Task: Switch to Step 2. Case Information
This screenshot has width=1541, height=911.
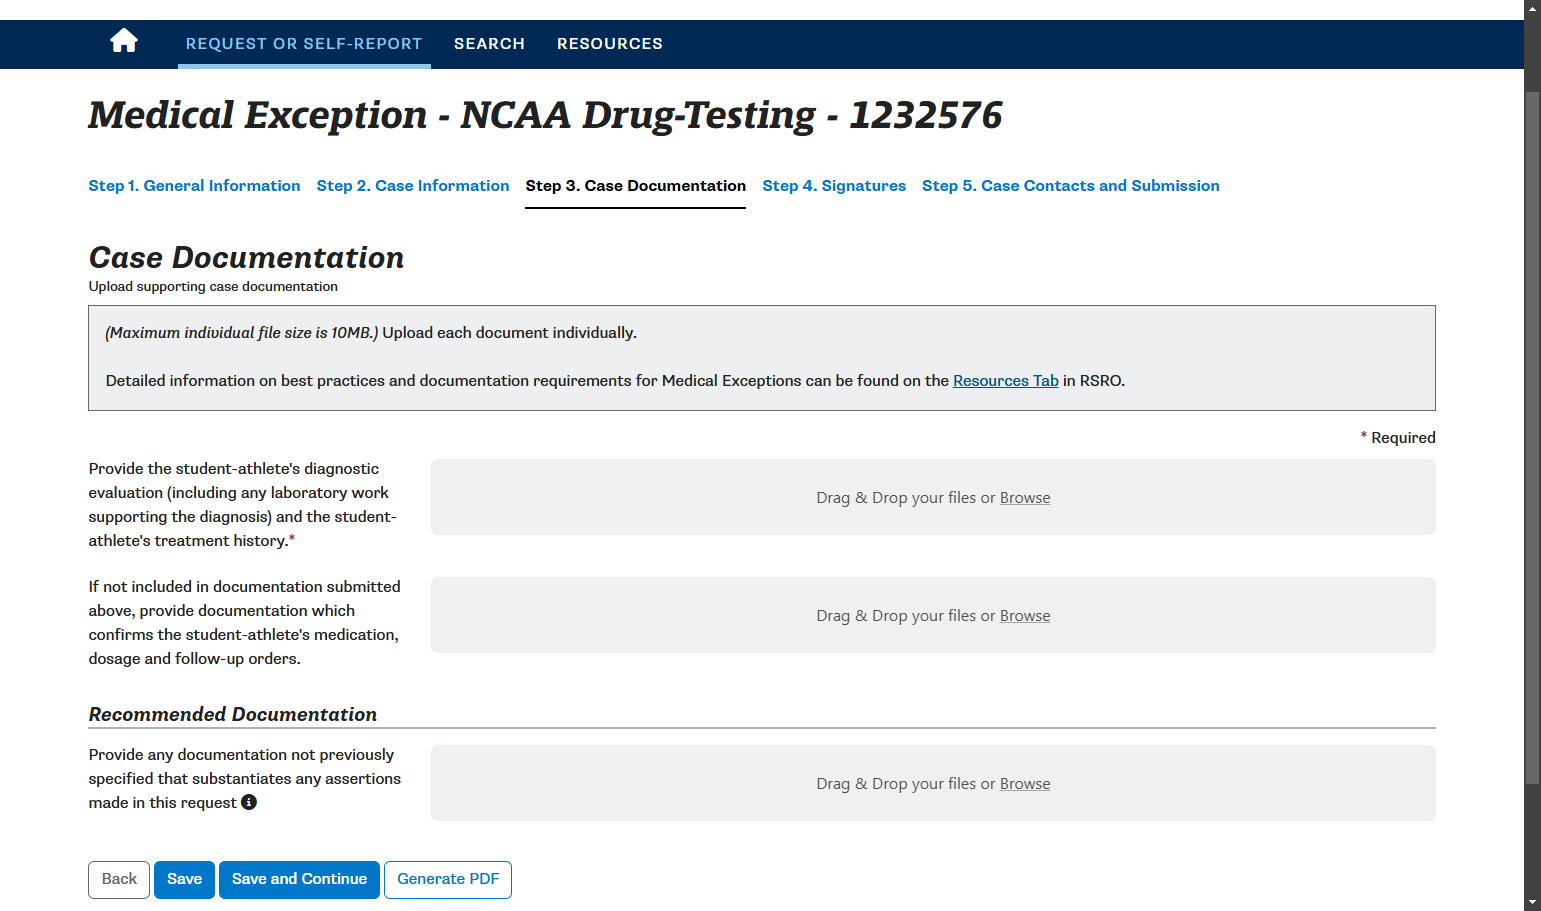Action: pos(413,186)
